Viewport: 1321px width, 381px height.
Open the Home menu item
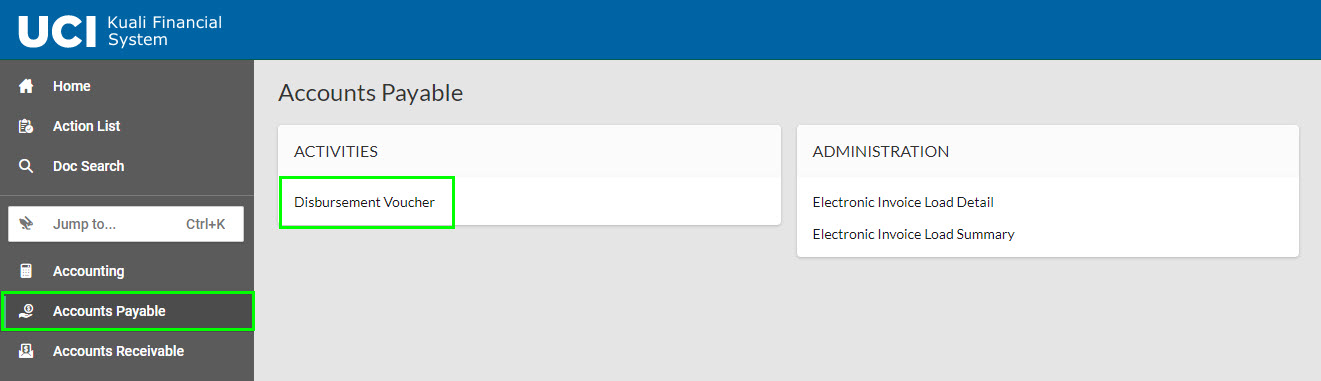(x=72, y=86)
